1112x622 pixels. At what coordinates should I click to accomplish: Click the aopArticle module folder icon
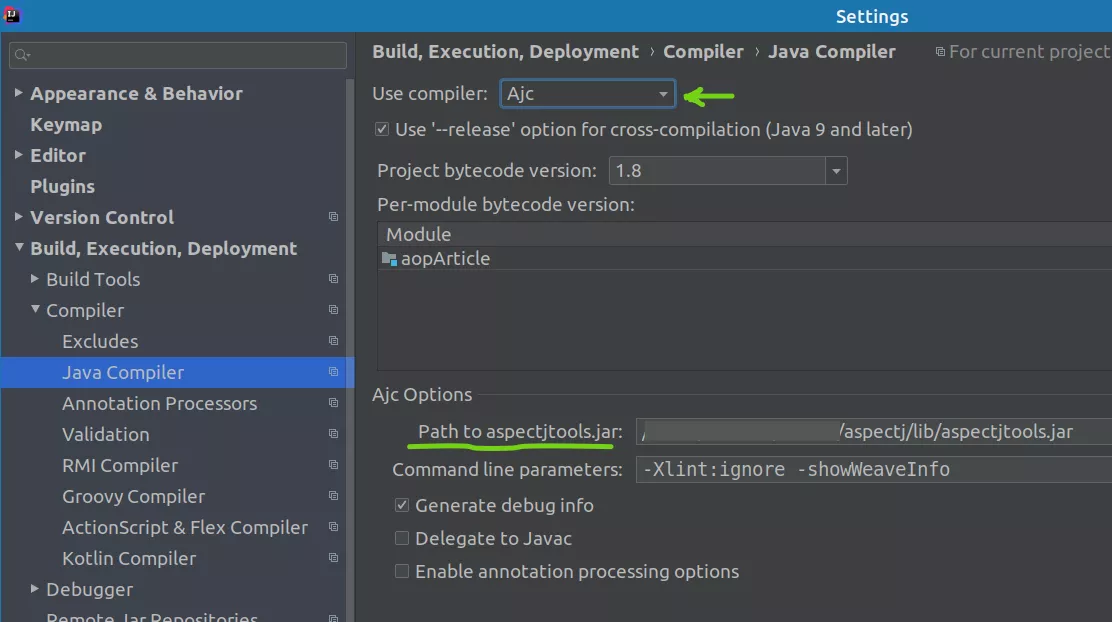(389, 259)
